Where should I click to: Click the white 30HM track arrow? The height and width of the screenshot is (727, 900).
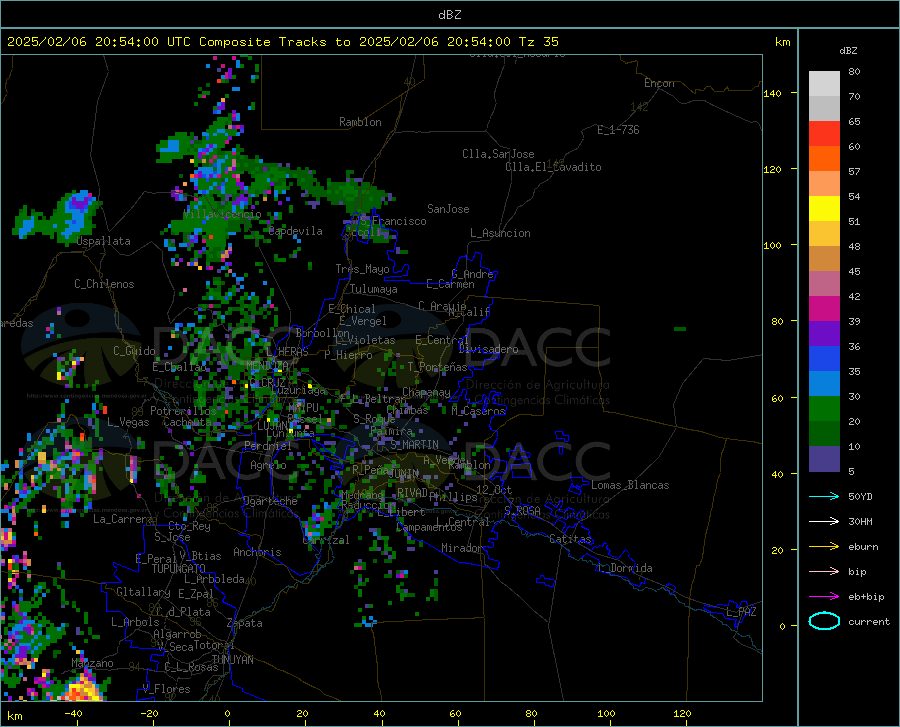point(824,522)
